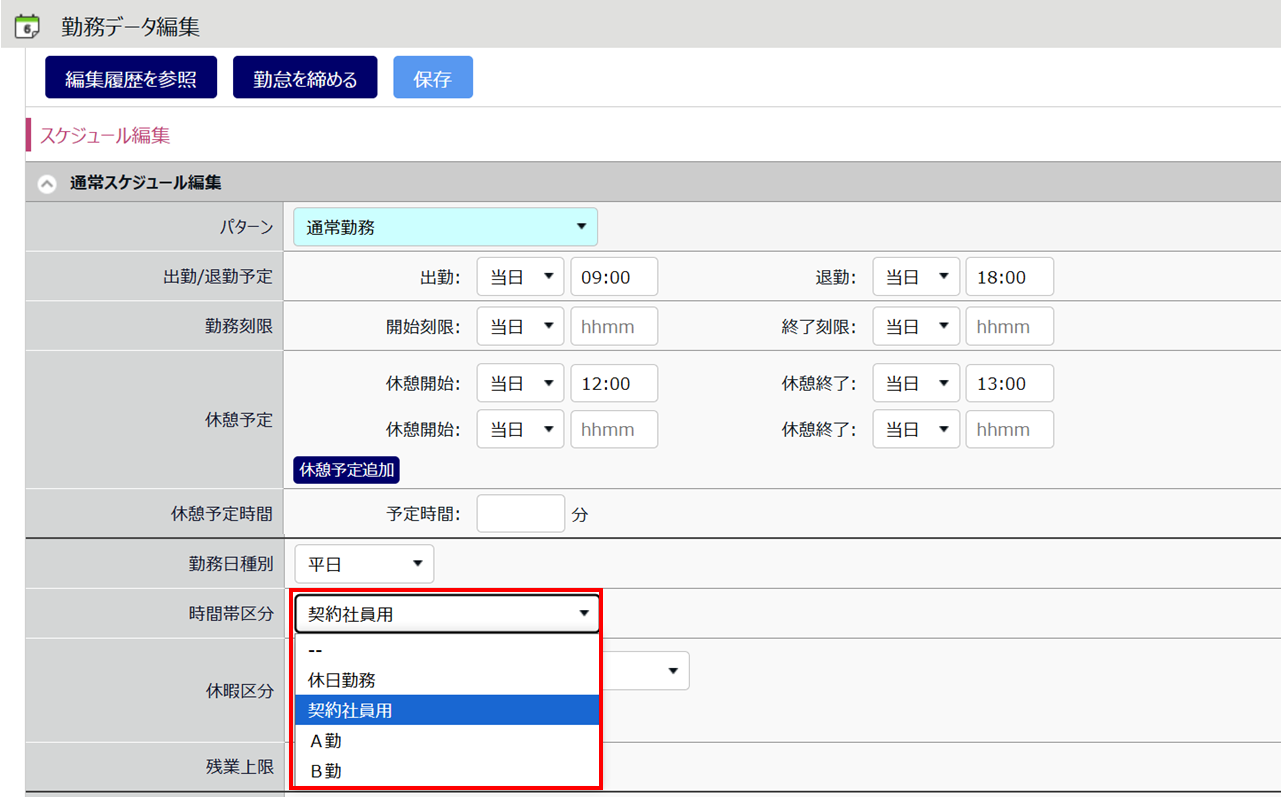
Task: Click the calendar icon beside 勤務データ編集
Action: click(x=27, y=26)
